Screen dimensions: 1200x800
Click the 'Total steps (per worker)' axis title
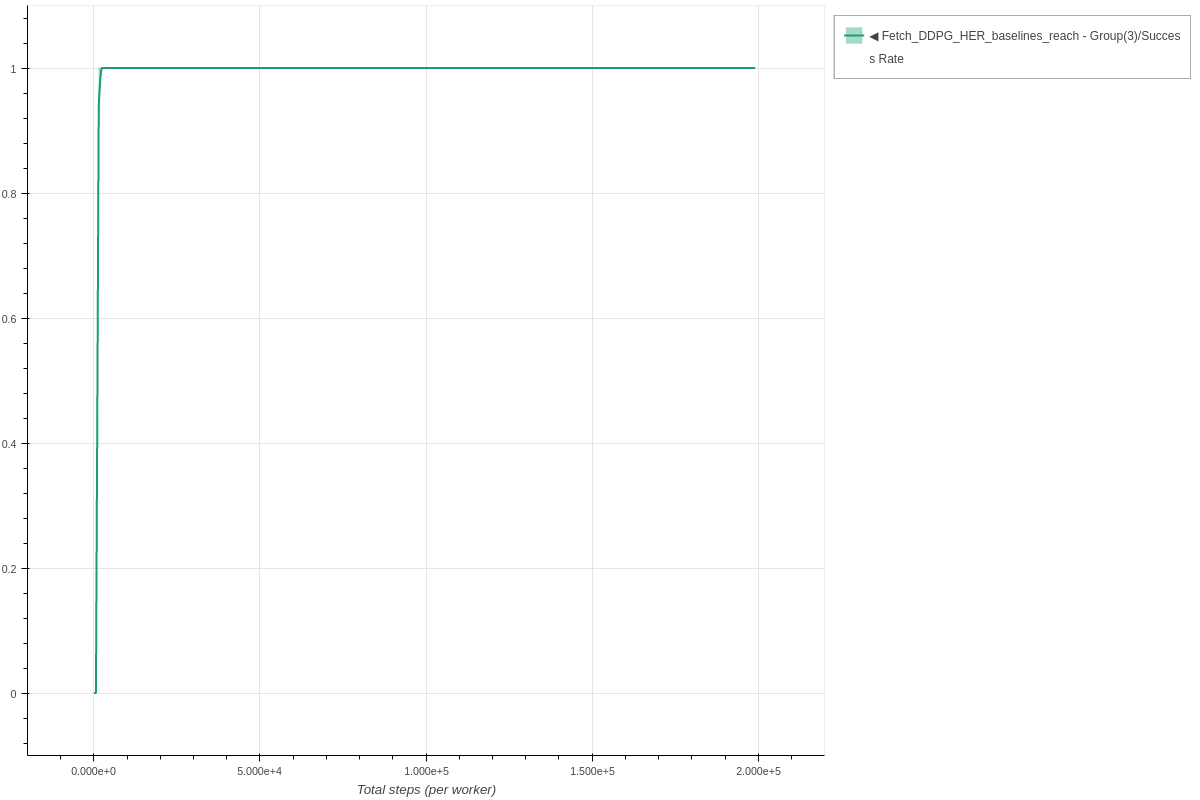tap(426, 789)
